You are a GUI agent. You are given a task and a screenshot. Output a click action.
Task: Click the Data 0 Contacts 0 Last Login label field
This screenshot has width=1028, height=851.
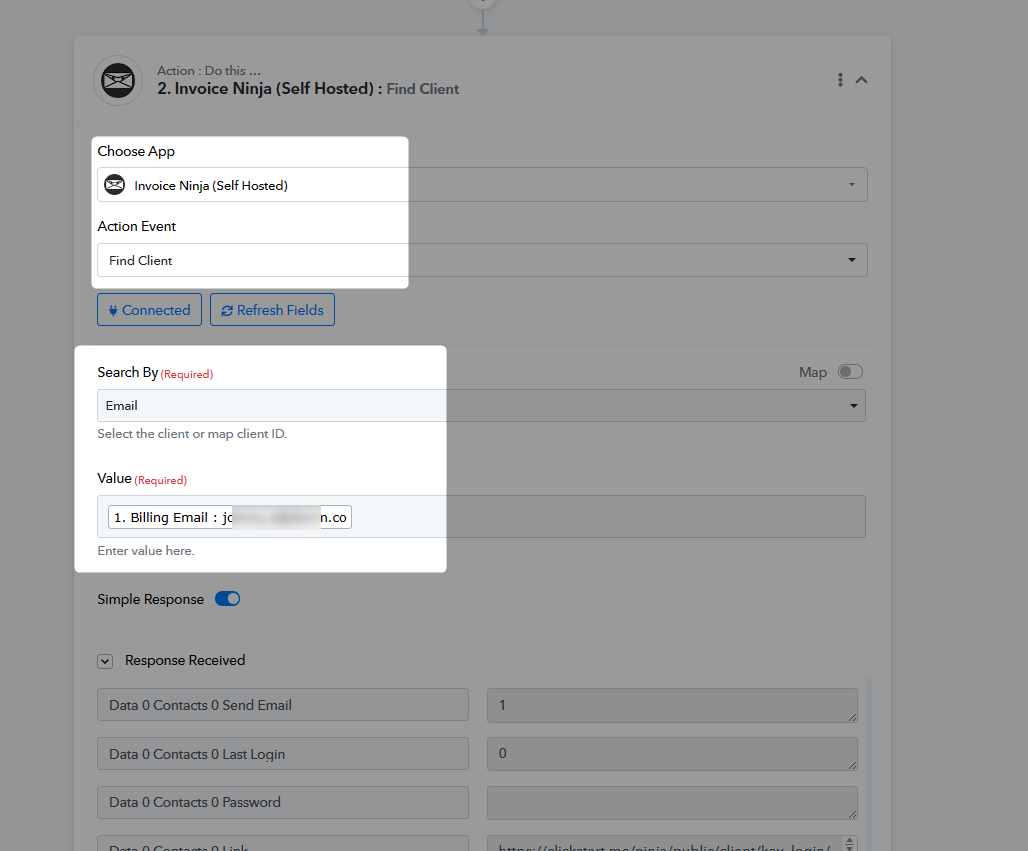(283, 753)
